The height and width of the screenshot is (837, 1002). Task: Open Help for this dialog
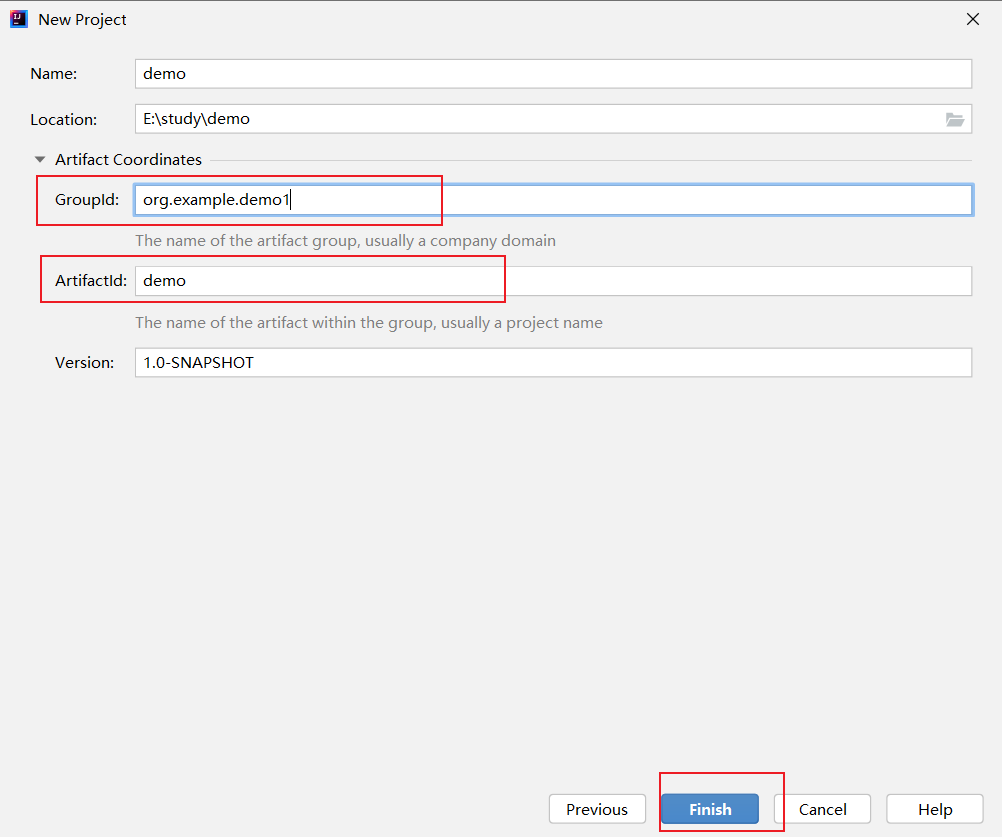tap(934, 809)
